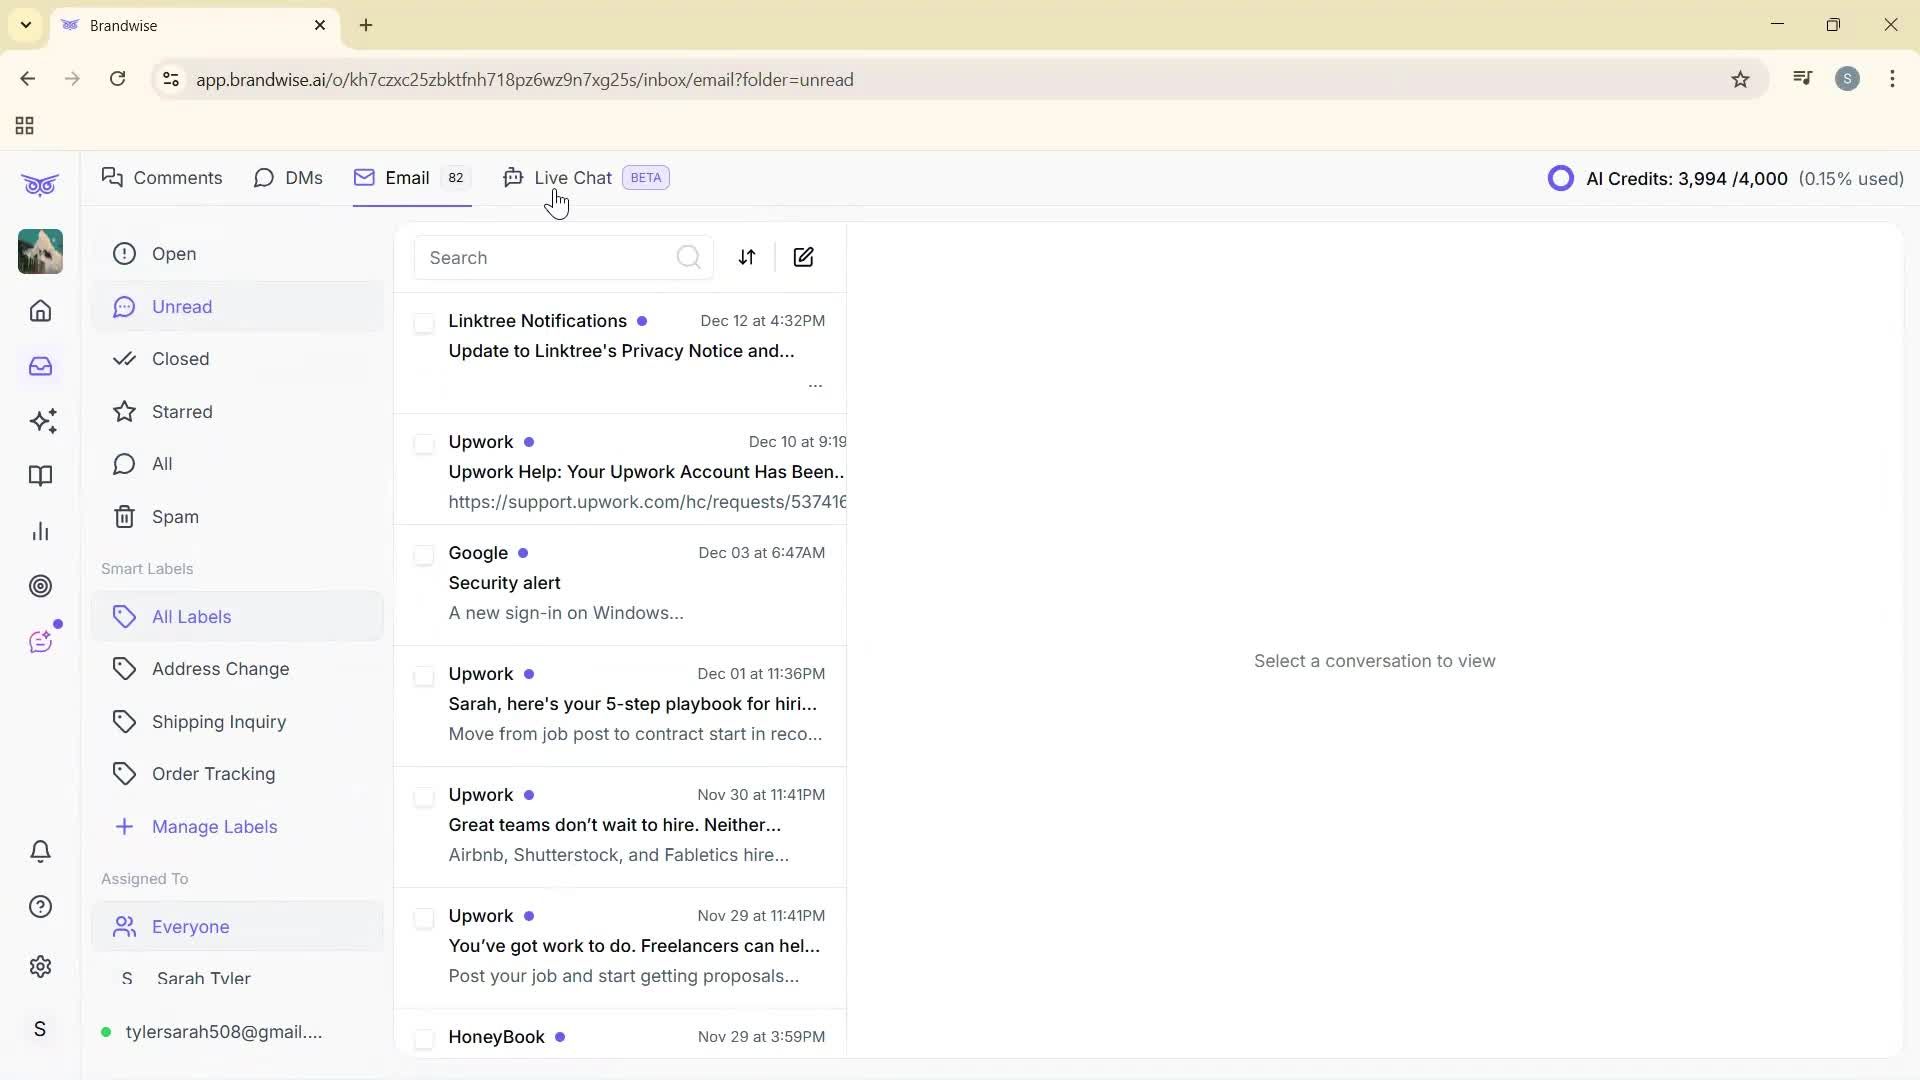Open Chrome's three-dot menu
This screenshot has width=1920, height=1080.
tap(1892, 79)
